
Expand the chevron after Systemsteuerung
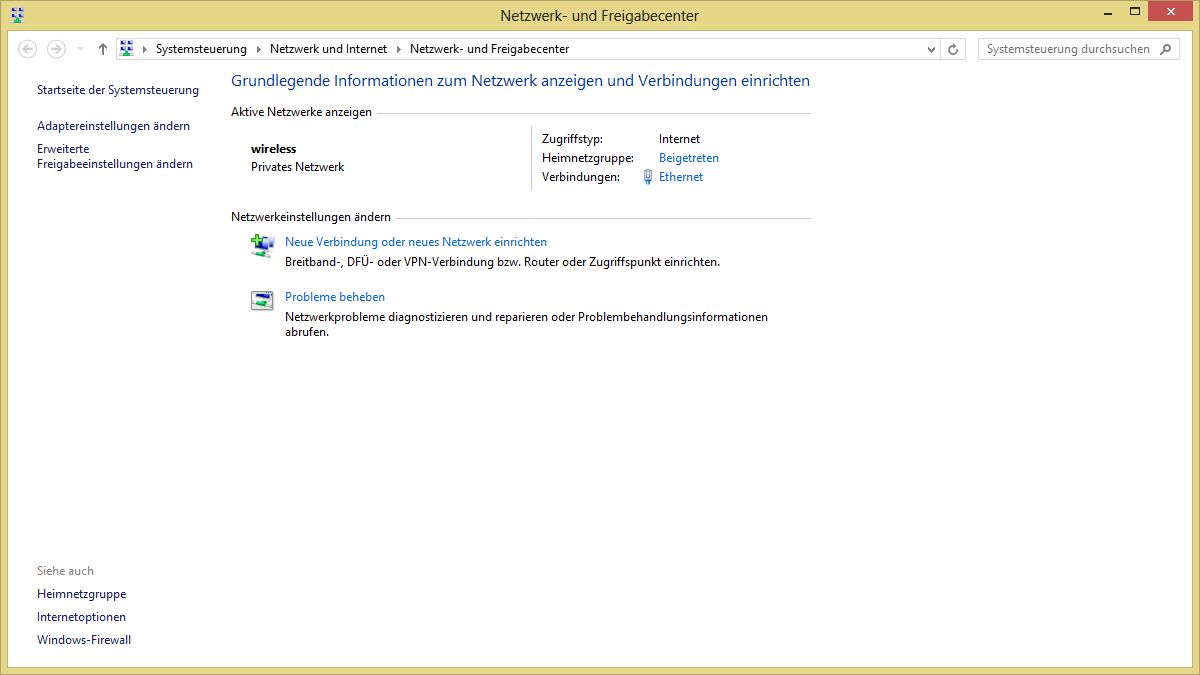pyautogui.click(x=258, y=49)
